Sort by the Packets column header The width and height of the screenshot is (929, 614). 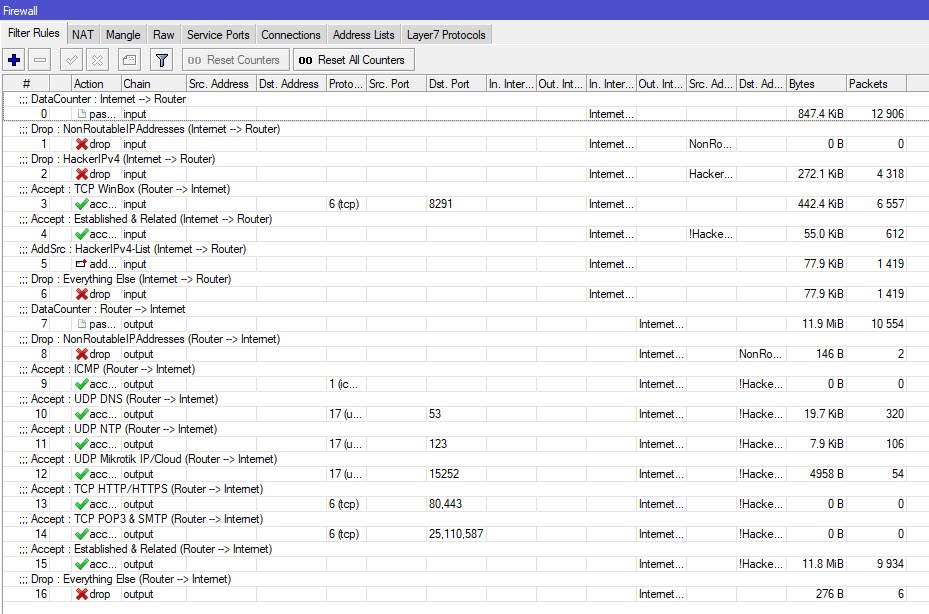point(876,84)
